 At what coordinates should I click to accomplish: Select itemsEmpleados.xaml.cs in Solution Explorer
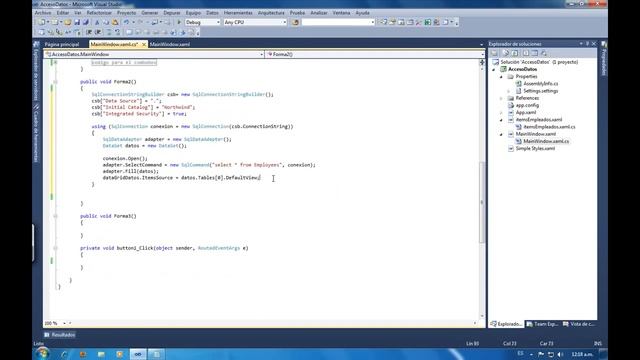click(x=549, y=127)
